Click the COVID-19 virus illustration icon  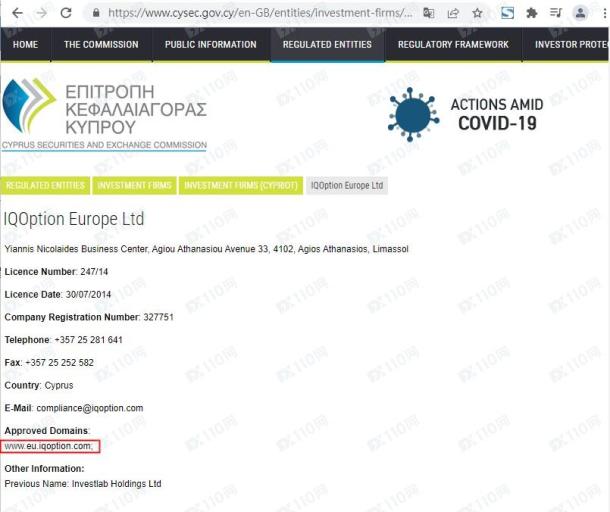click(413, 115)
